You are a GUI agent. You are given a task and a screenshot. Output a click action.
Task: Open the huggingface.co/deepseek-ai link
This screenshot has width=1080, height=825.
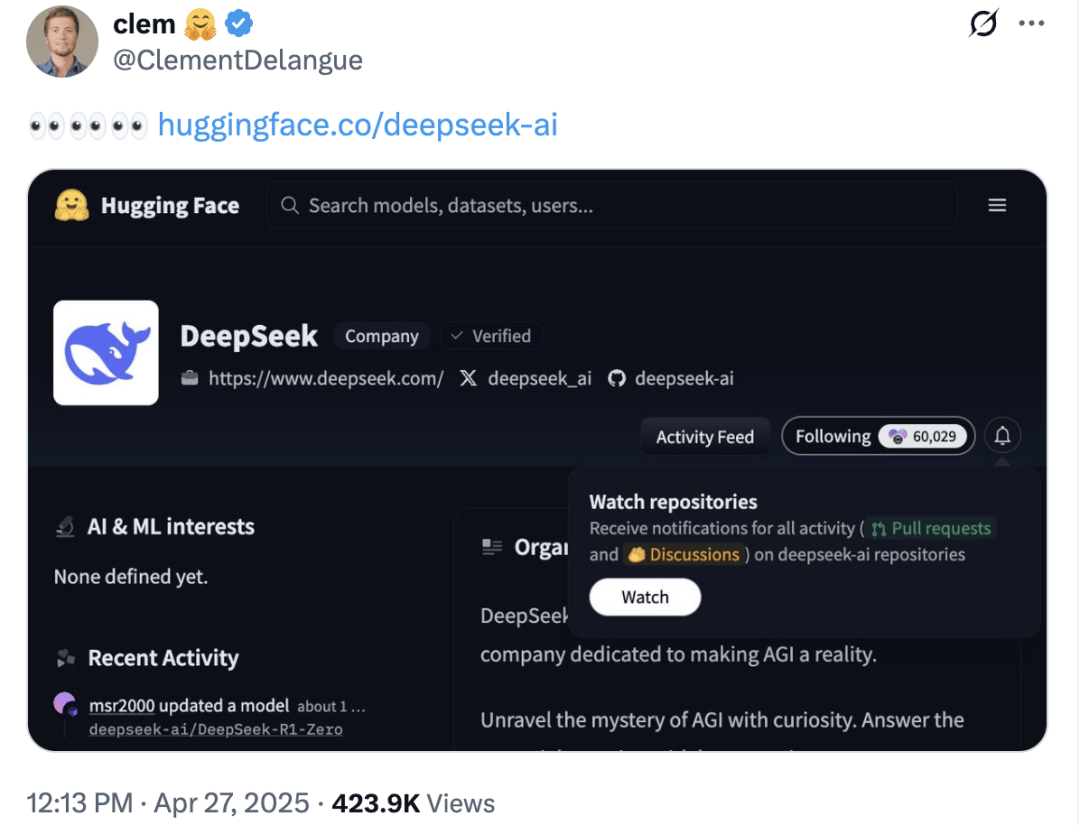(x=357, y=125)
